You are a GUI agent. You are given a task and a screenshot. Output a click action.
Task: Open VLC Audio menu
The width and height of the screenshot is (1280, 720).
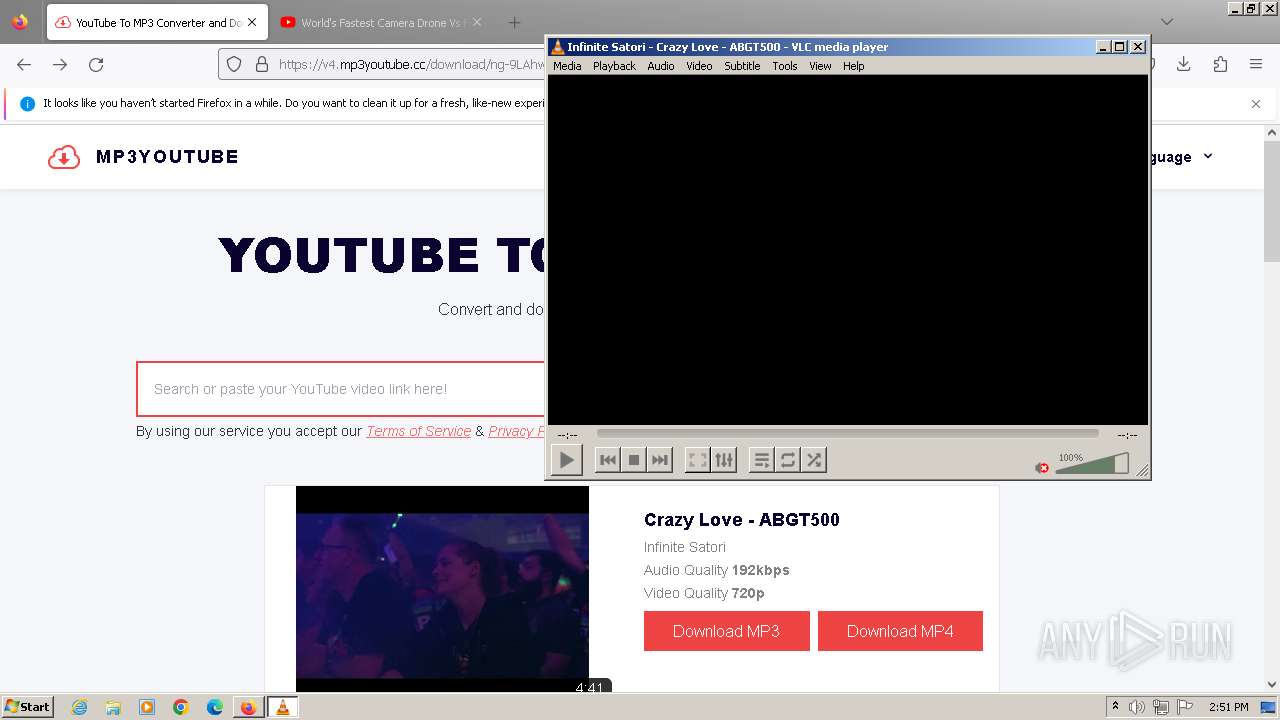pos(661,66)
